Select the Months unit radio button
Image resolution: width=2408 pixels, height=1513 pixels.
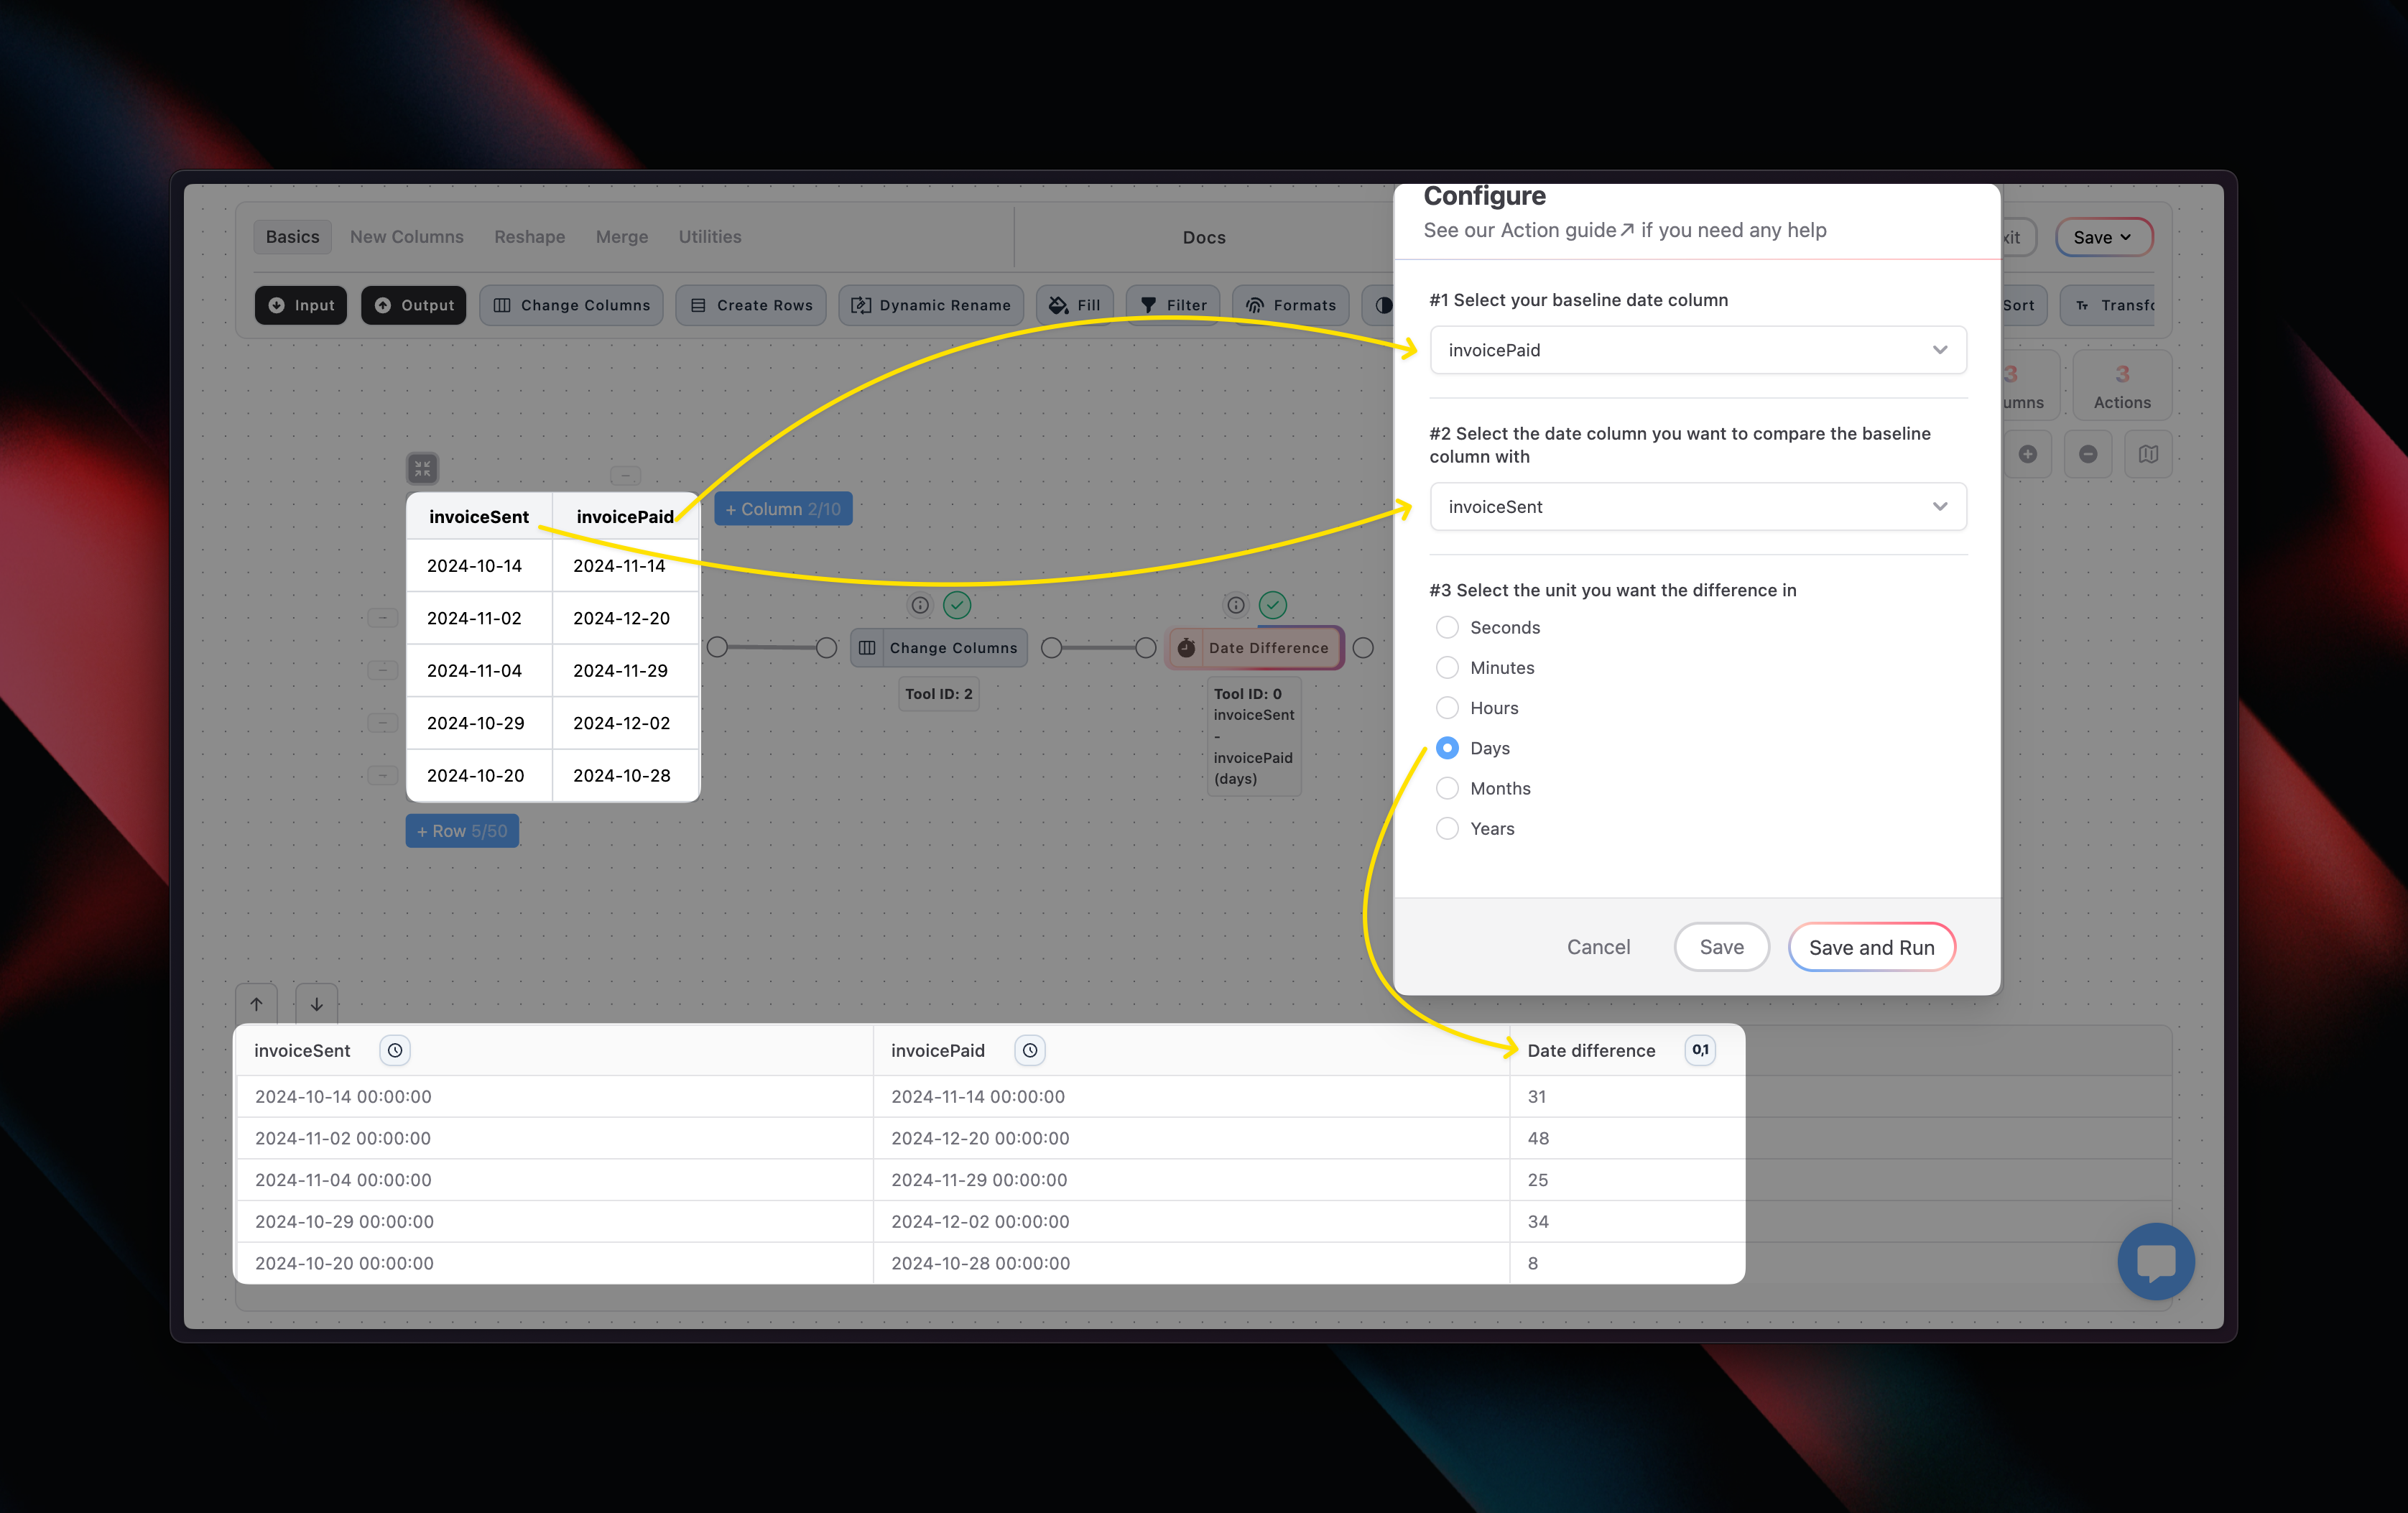1447,788
